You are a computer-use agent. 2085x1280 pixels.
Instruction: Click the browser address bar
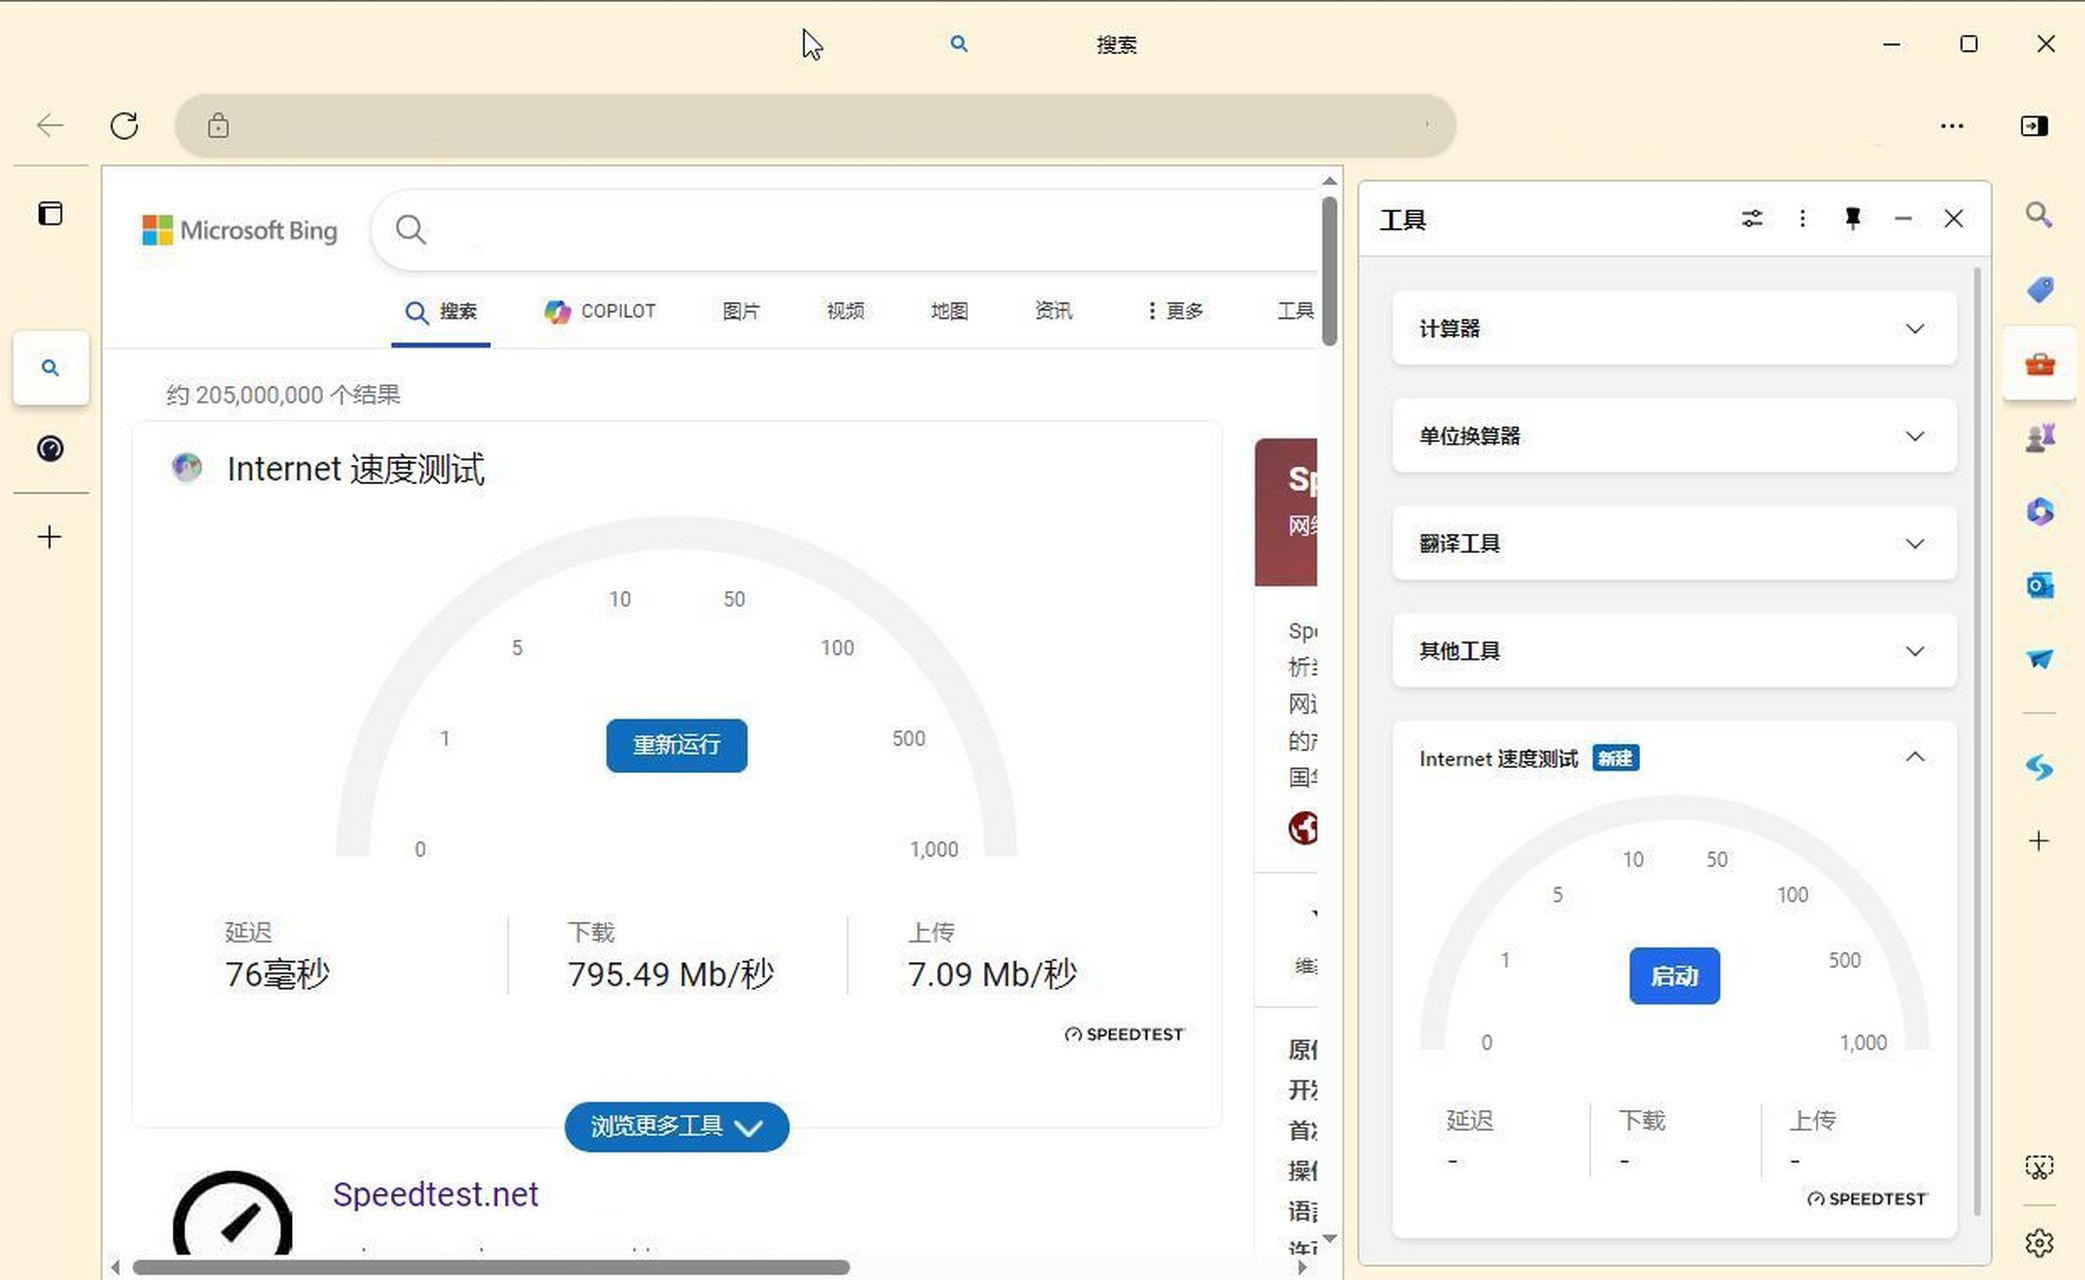click(x=815, y=126)
